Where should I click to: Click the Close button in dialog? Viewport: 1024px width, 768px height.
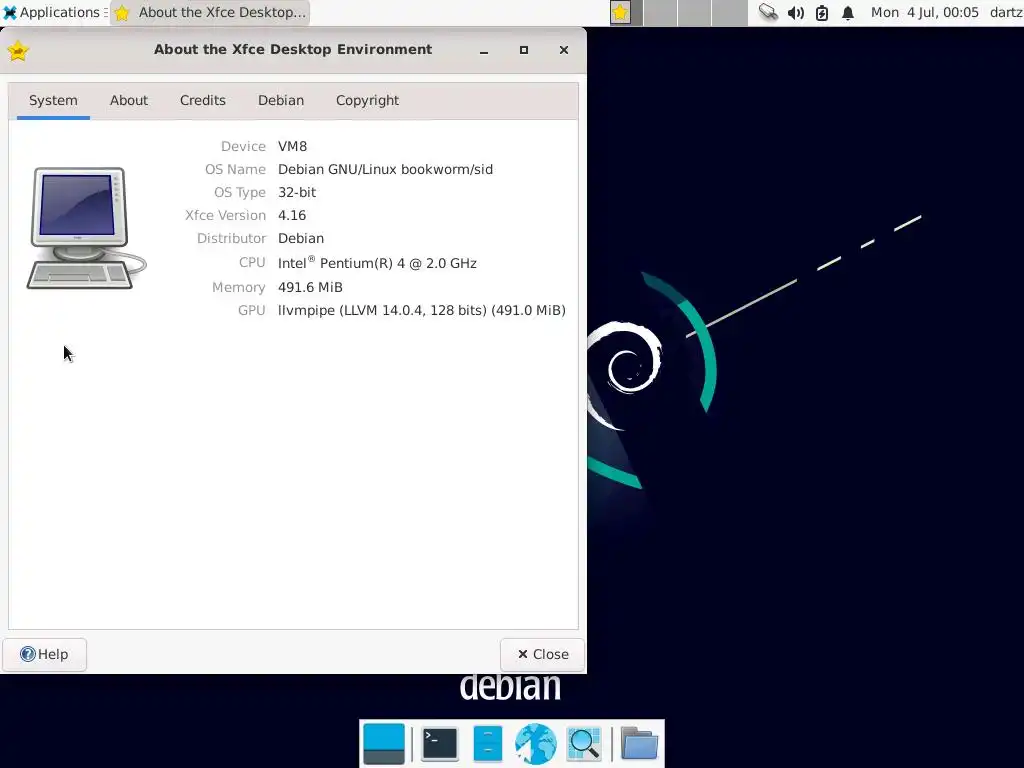tap(542, 654)
